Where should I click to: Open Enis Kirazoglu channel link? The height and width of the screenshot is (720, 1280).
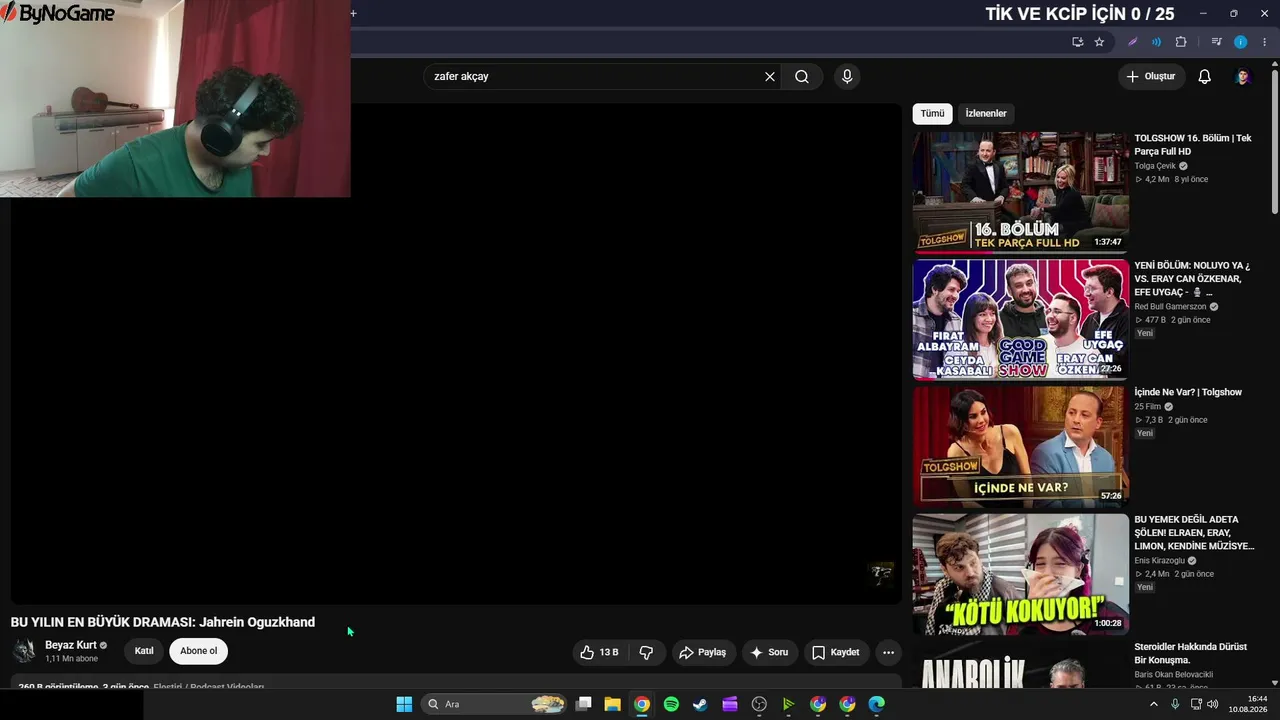(x=1159, y=561)
